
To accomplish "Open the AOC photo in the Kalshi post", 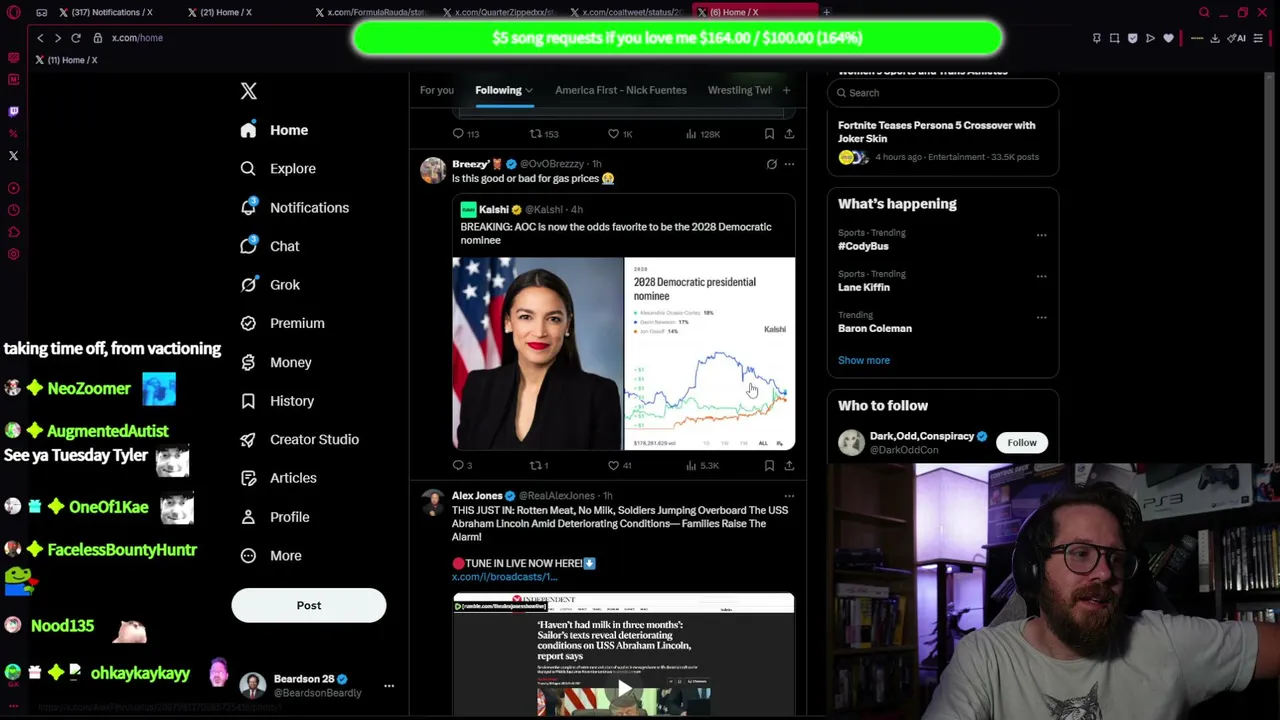I will tap(537, 354).
